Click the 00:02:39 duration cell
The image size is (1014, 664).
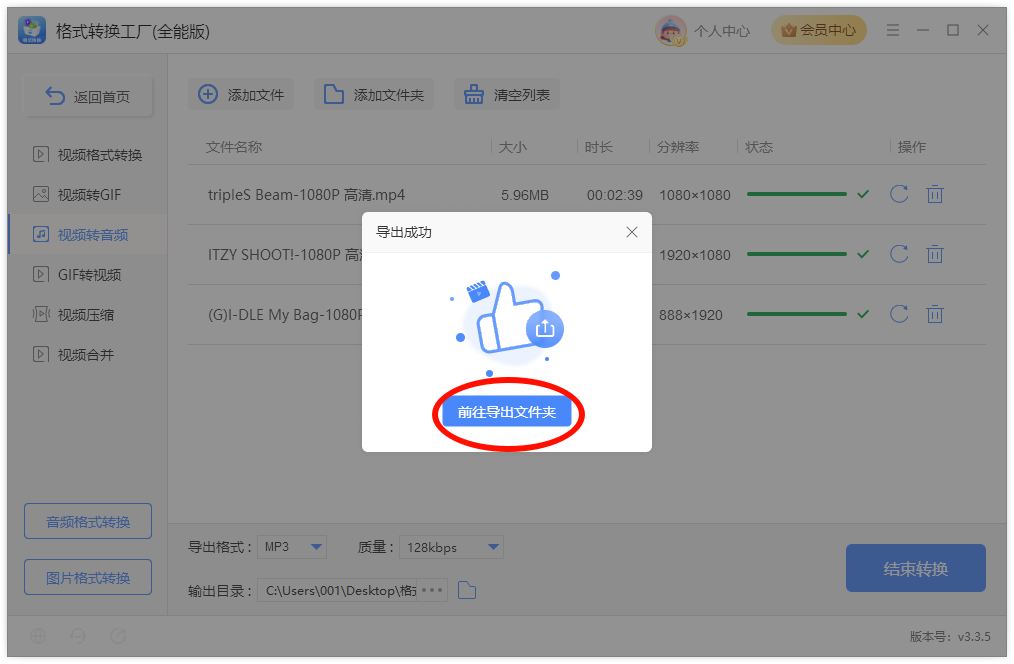[614, 195]
